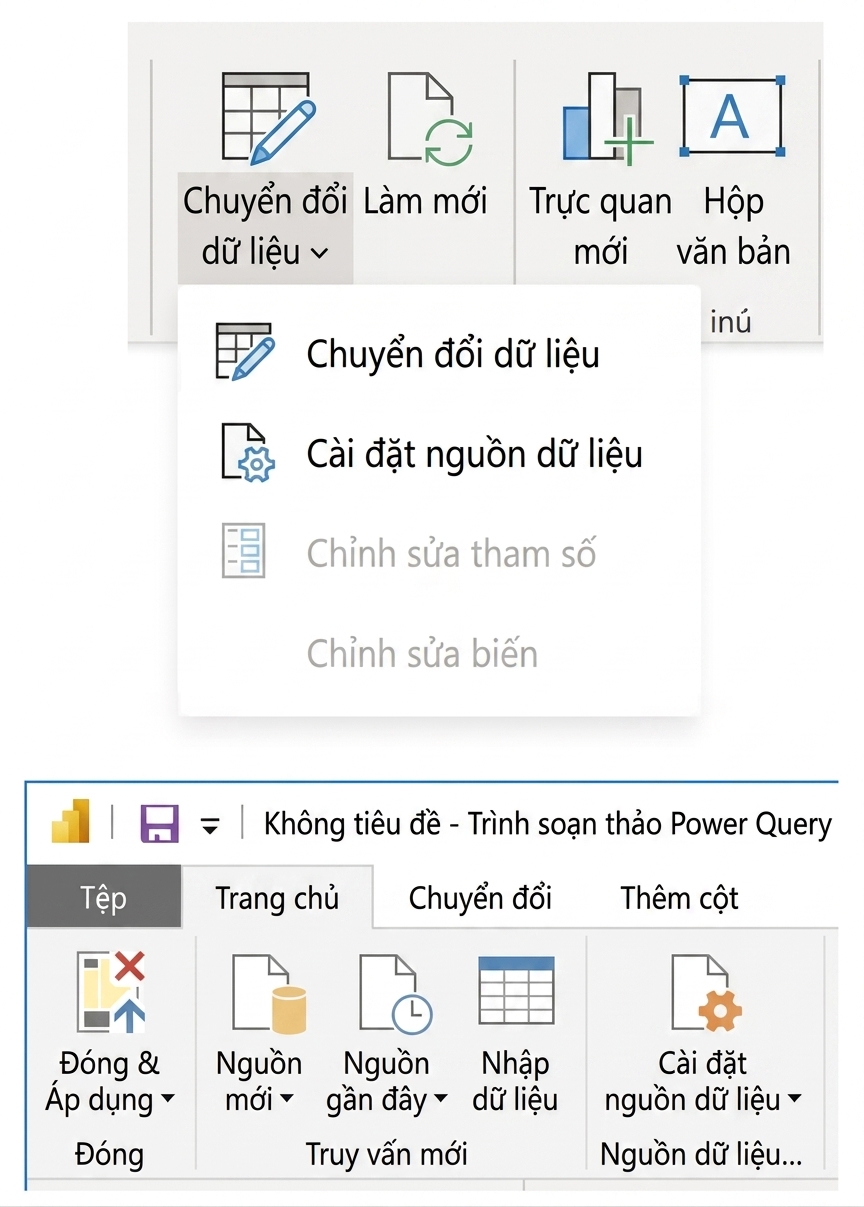The image size is (864, 1207).
Task: Click the Nhập dữ liệu table icon
Action: (x=516, y=990)
